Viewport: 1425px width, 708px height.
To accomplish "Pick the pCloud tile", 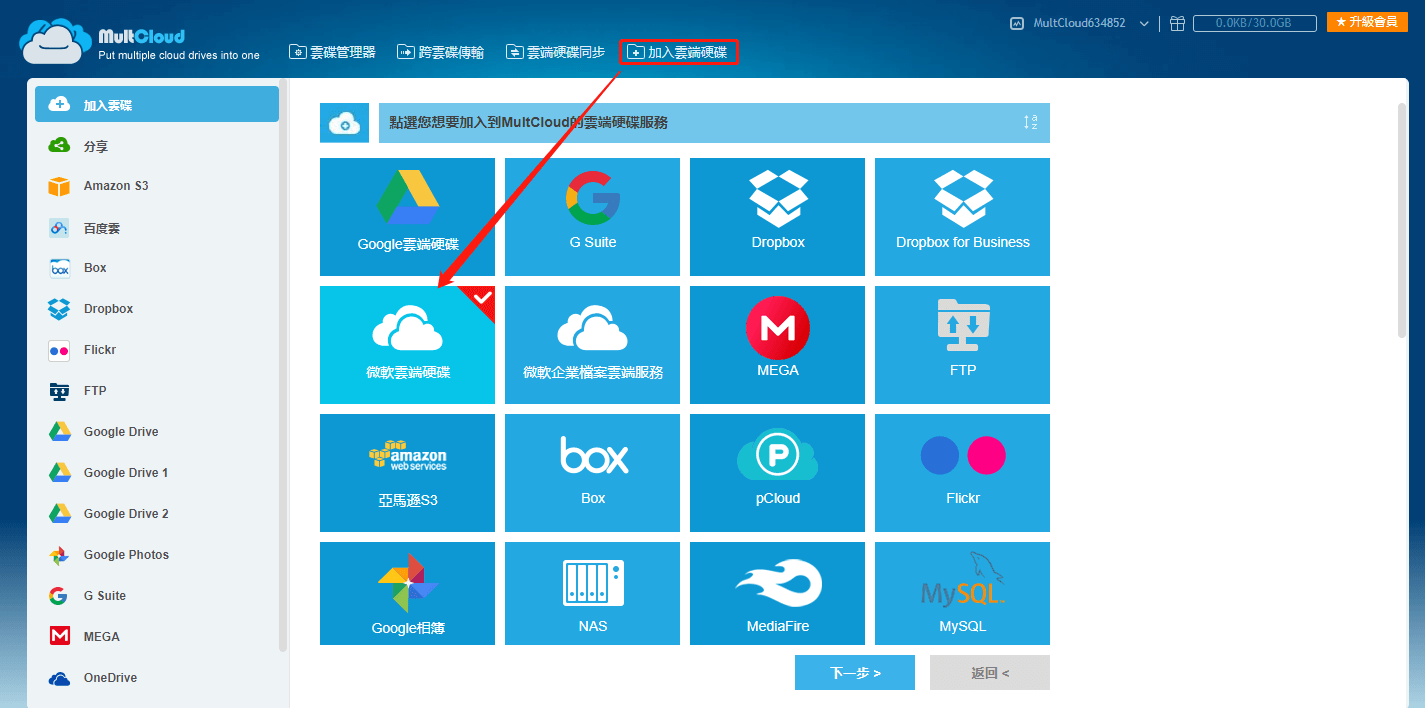I will tap(777, 473).
